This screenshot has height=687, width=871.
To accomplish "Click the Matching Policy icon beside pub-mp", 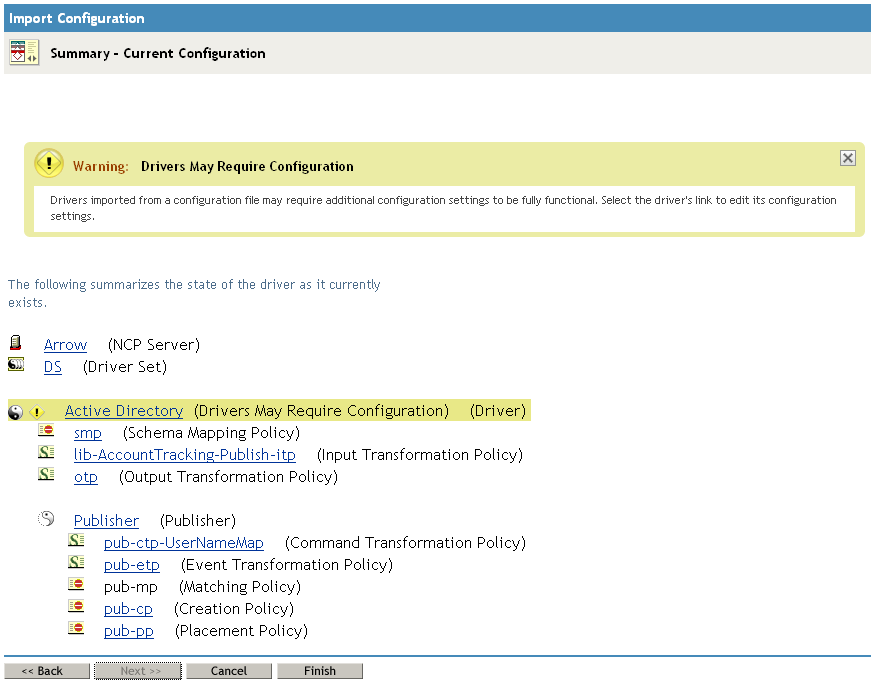I will 76,586.
